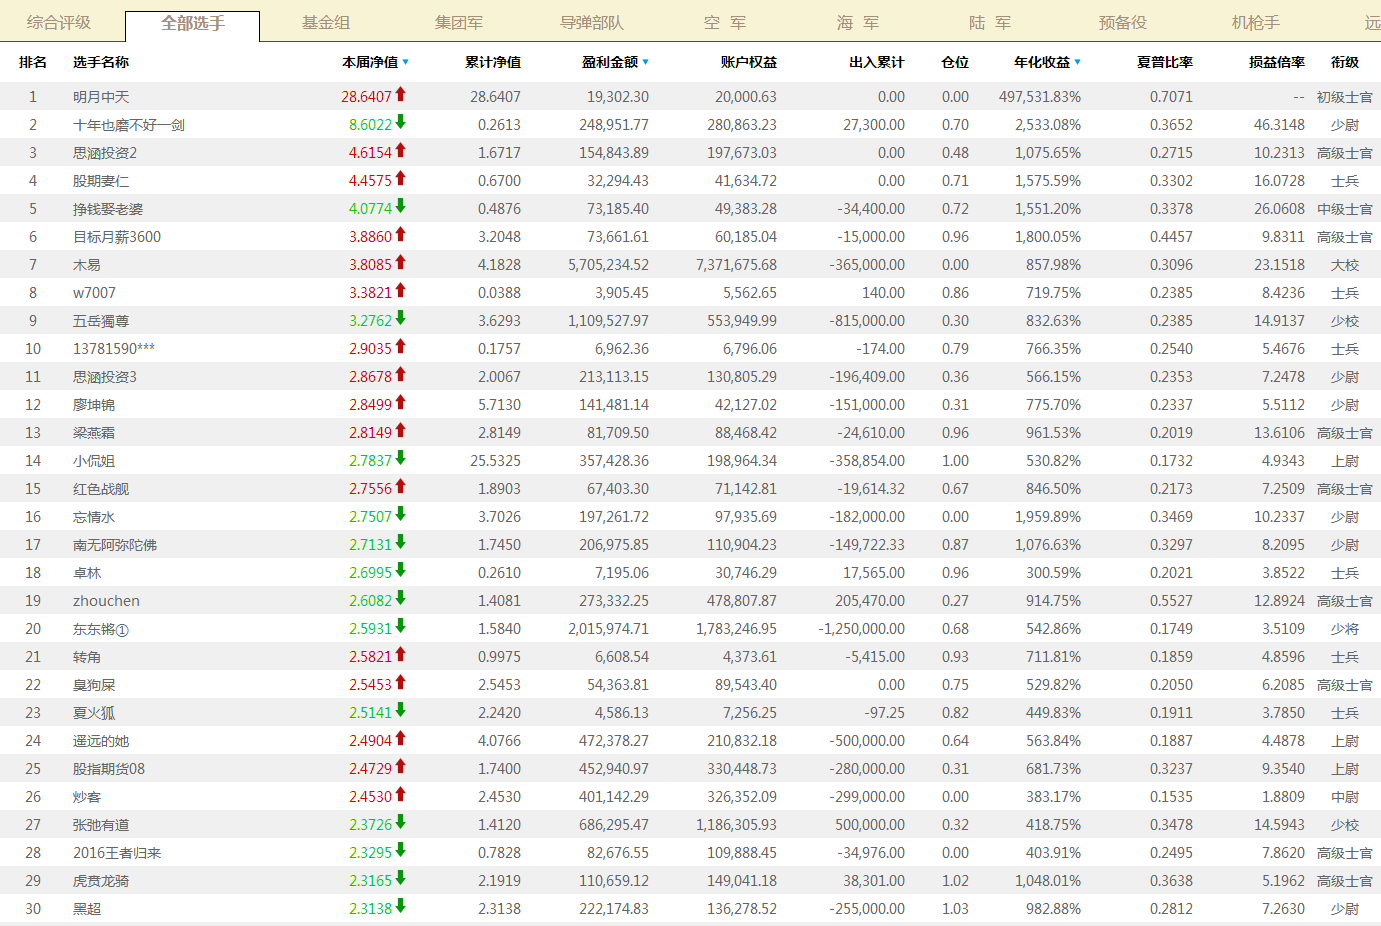Select account equity 1,783,246.95
The height and width of the screenshot is (926, 1381).
click(x=737, y=629)
